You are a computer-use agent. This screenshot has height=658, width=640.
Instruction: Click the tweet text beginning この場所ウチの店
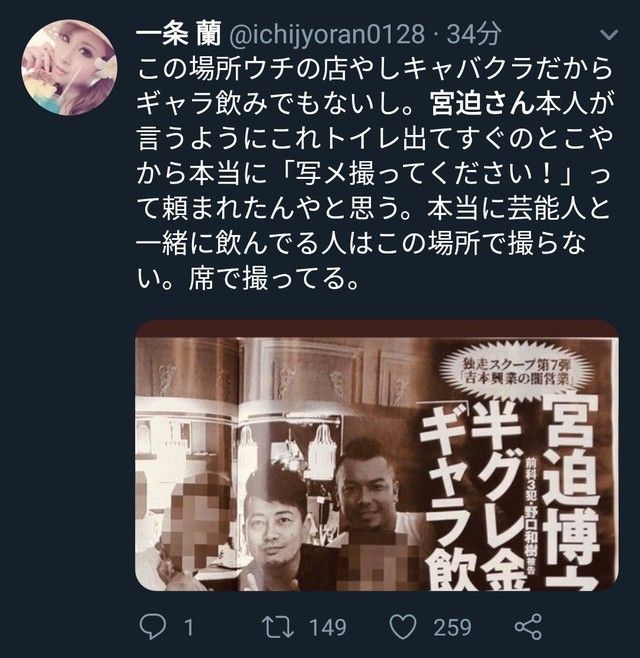click(374, 173)
